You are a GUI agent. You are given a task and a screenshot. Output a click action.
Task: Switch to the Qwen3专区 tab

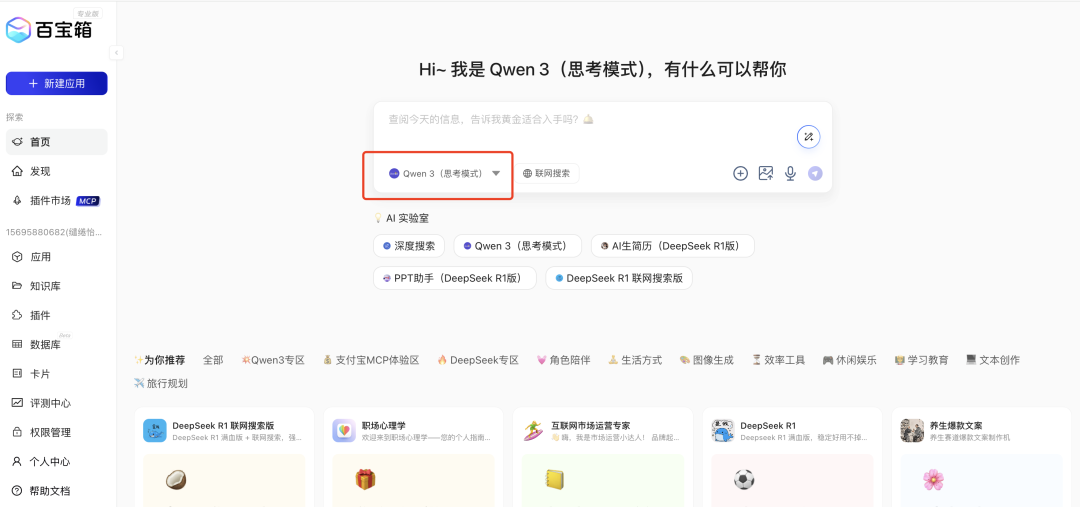coord(273,360)
